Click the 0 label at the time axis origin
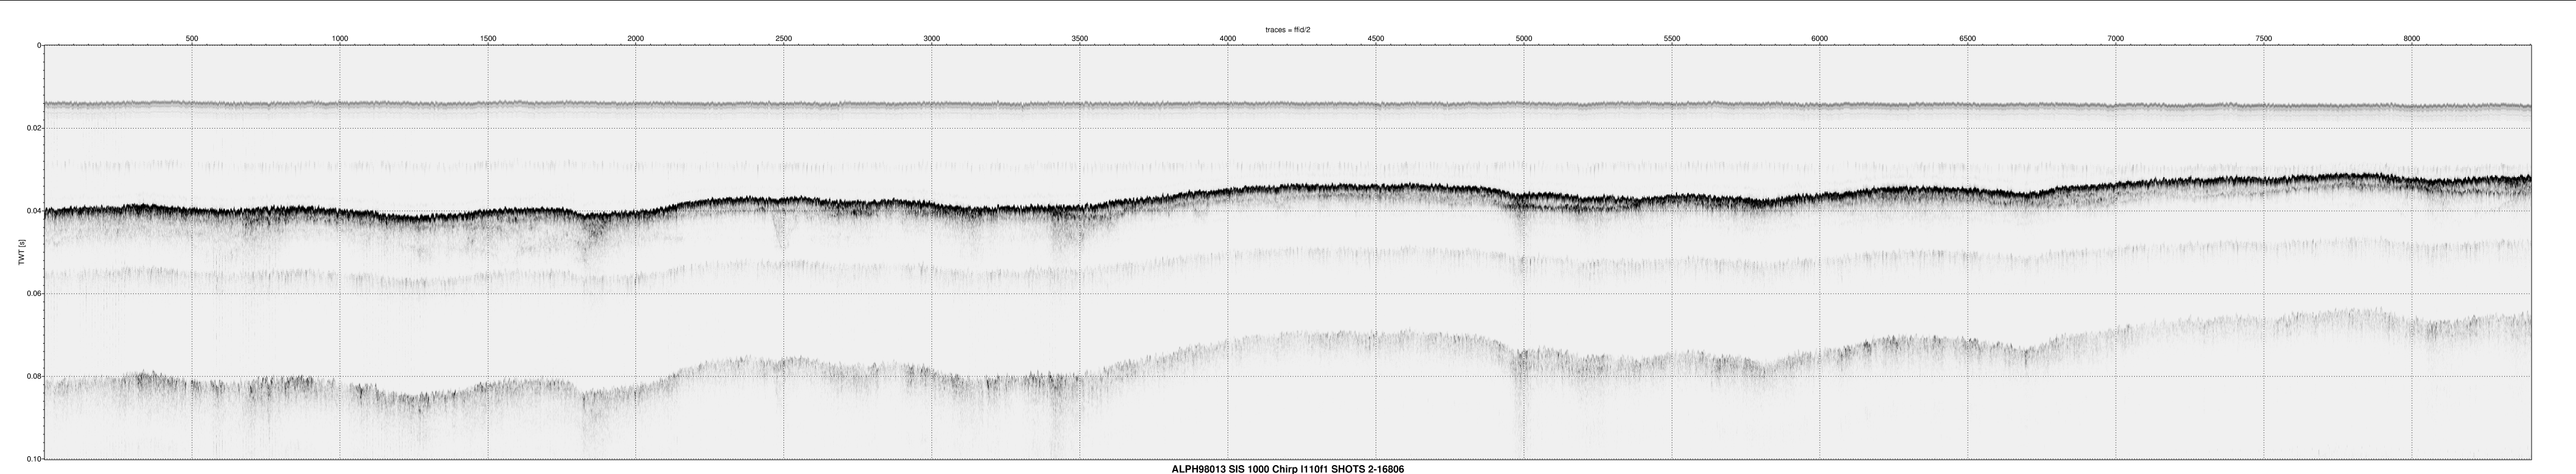2576x474 pixels. (x=39, y=46)
